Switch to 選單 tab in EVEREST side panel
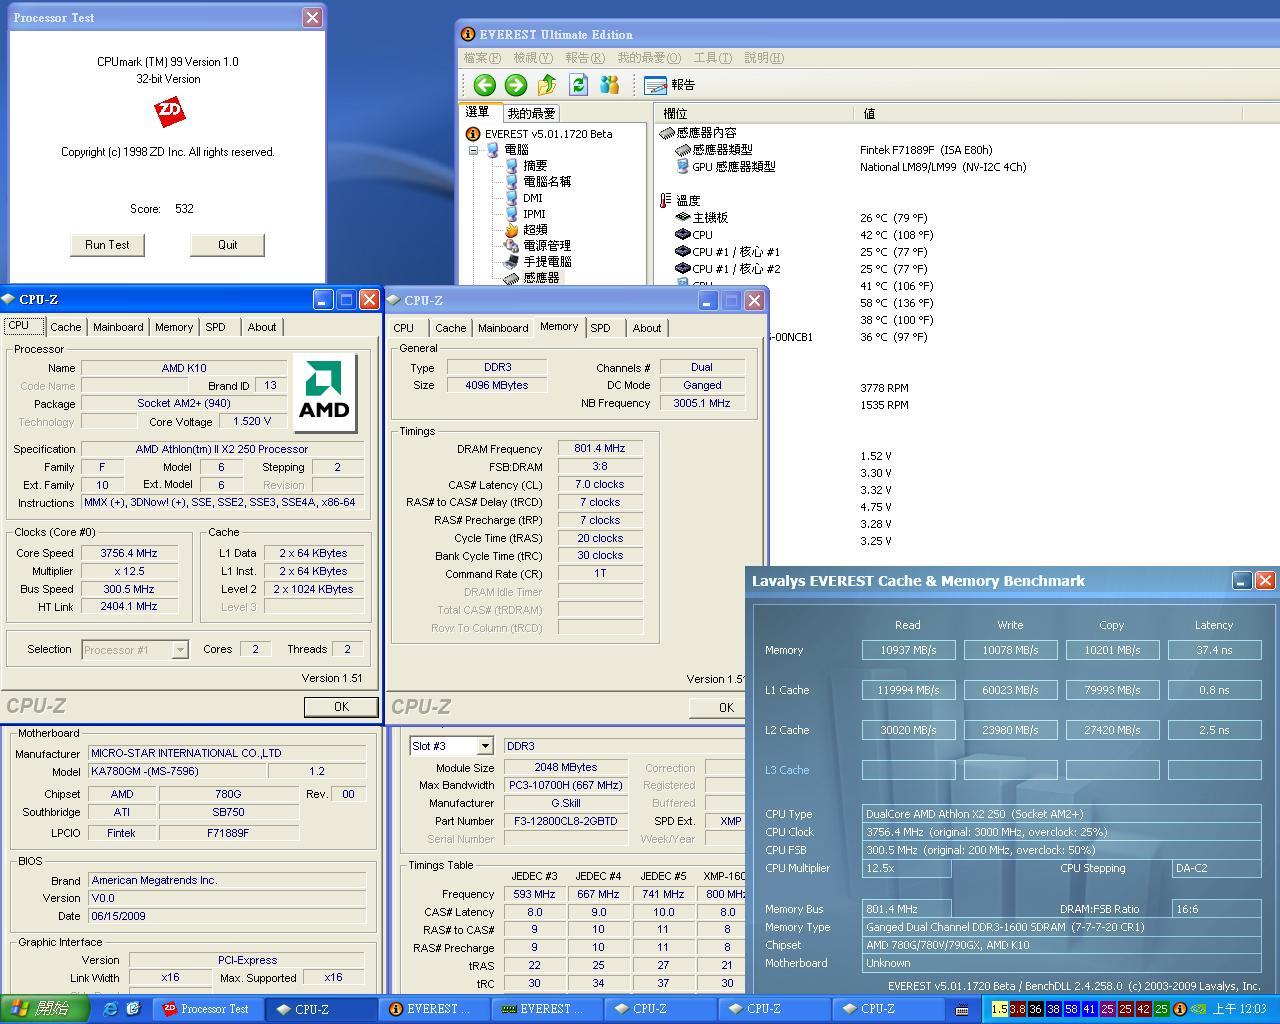Screen dimensions: 1280x1024 [x=479, y=112]
